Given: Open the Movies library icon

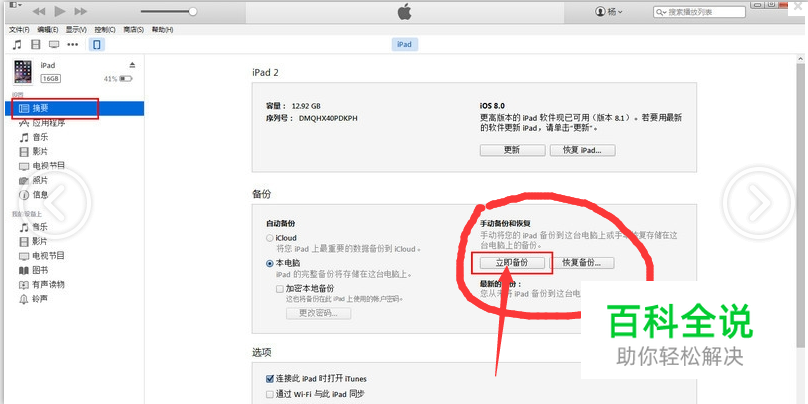Looking at the screenshot, I should coord(36,44).
